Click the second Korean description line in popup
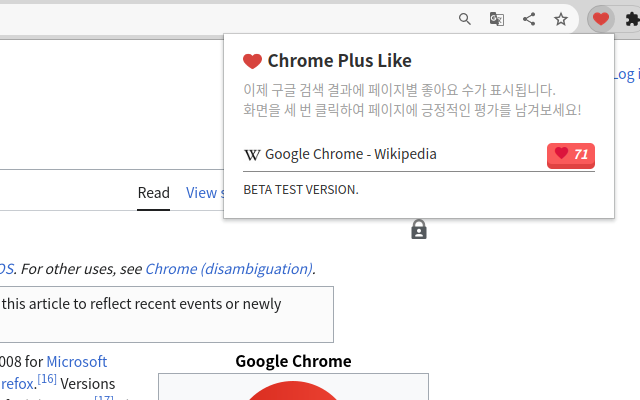This screenshot has width=640, height=400. [412, 110]
